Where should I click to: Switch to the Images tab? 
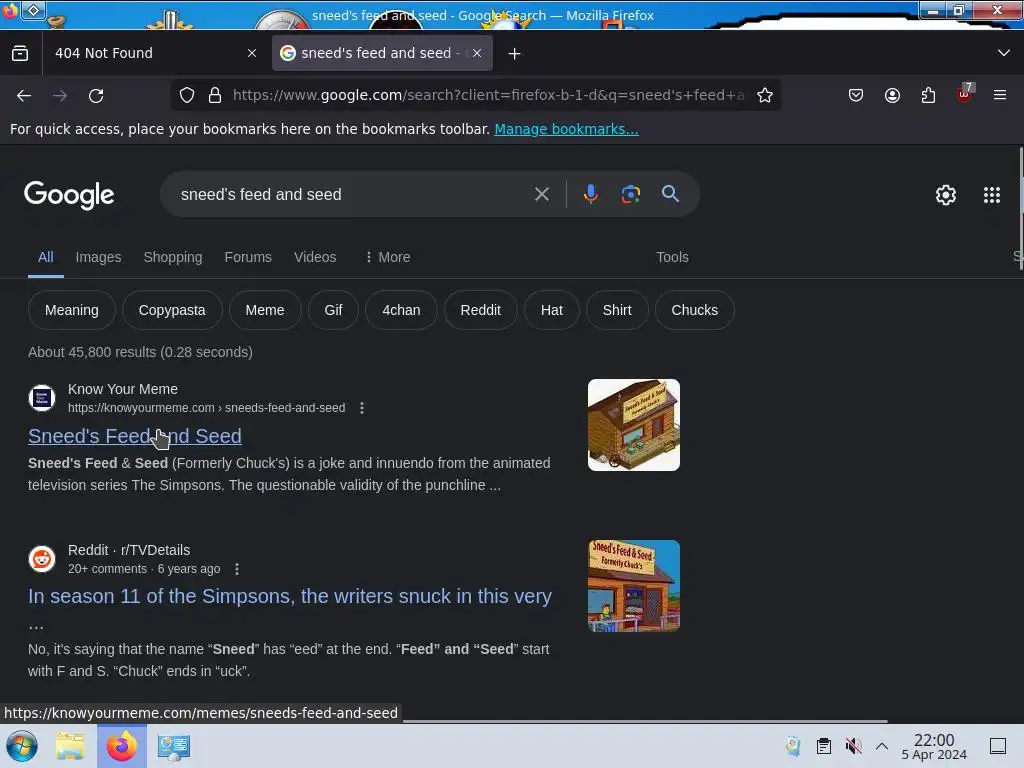[x=99, y=257]
